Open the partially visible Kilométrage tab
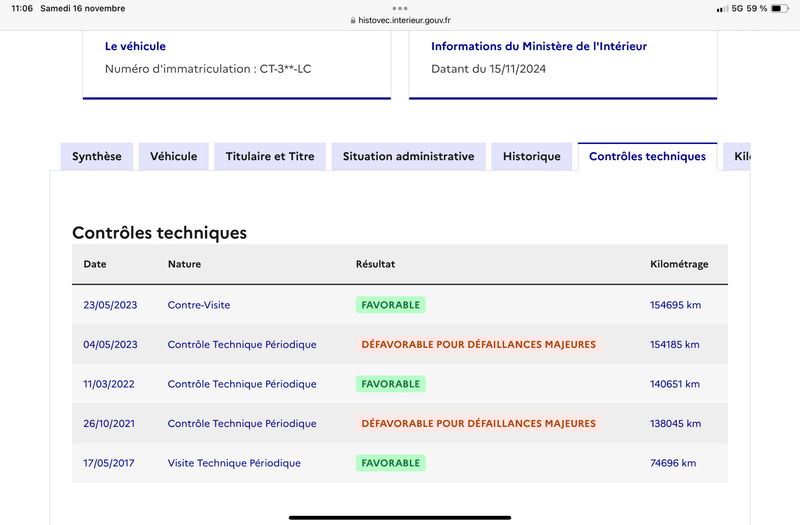 pos(737,156)
